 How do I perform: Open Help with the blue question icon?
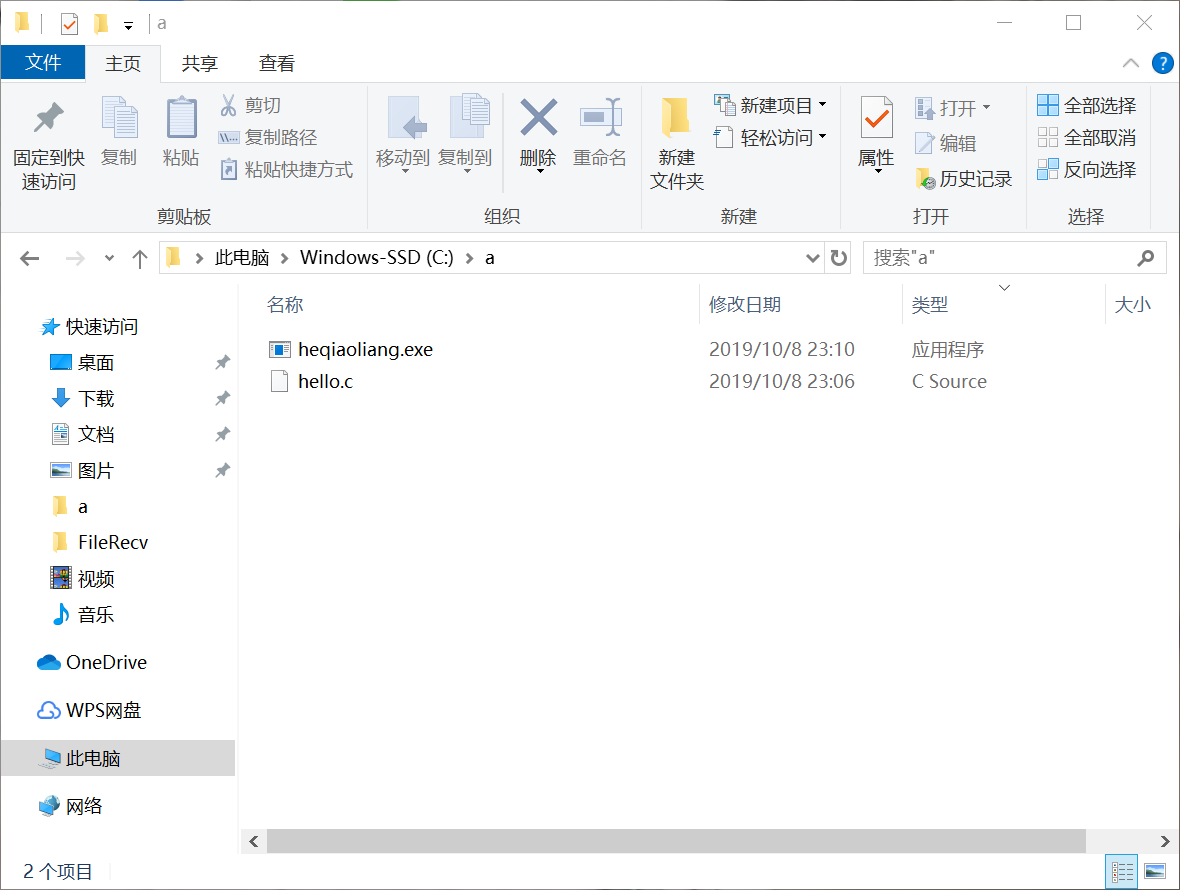pos(1163,63)
